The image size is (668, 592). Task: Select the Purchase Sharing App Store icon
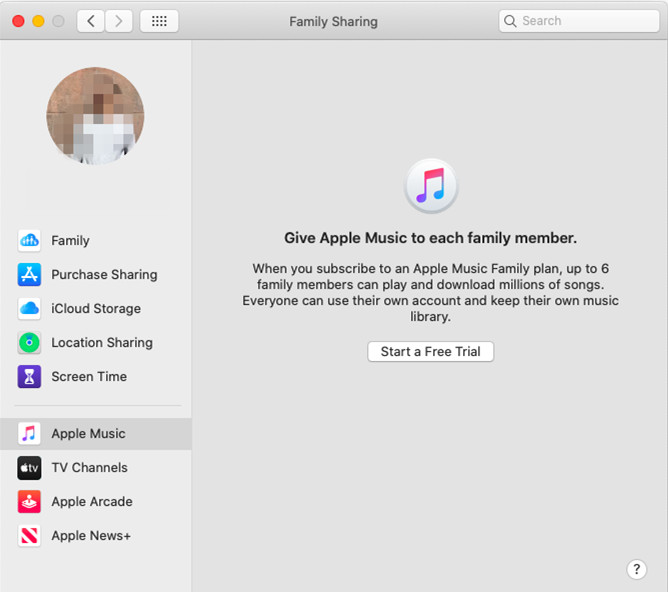tap(29, 275)
